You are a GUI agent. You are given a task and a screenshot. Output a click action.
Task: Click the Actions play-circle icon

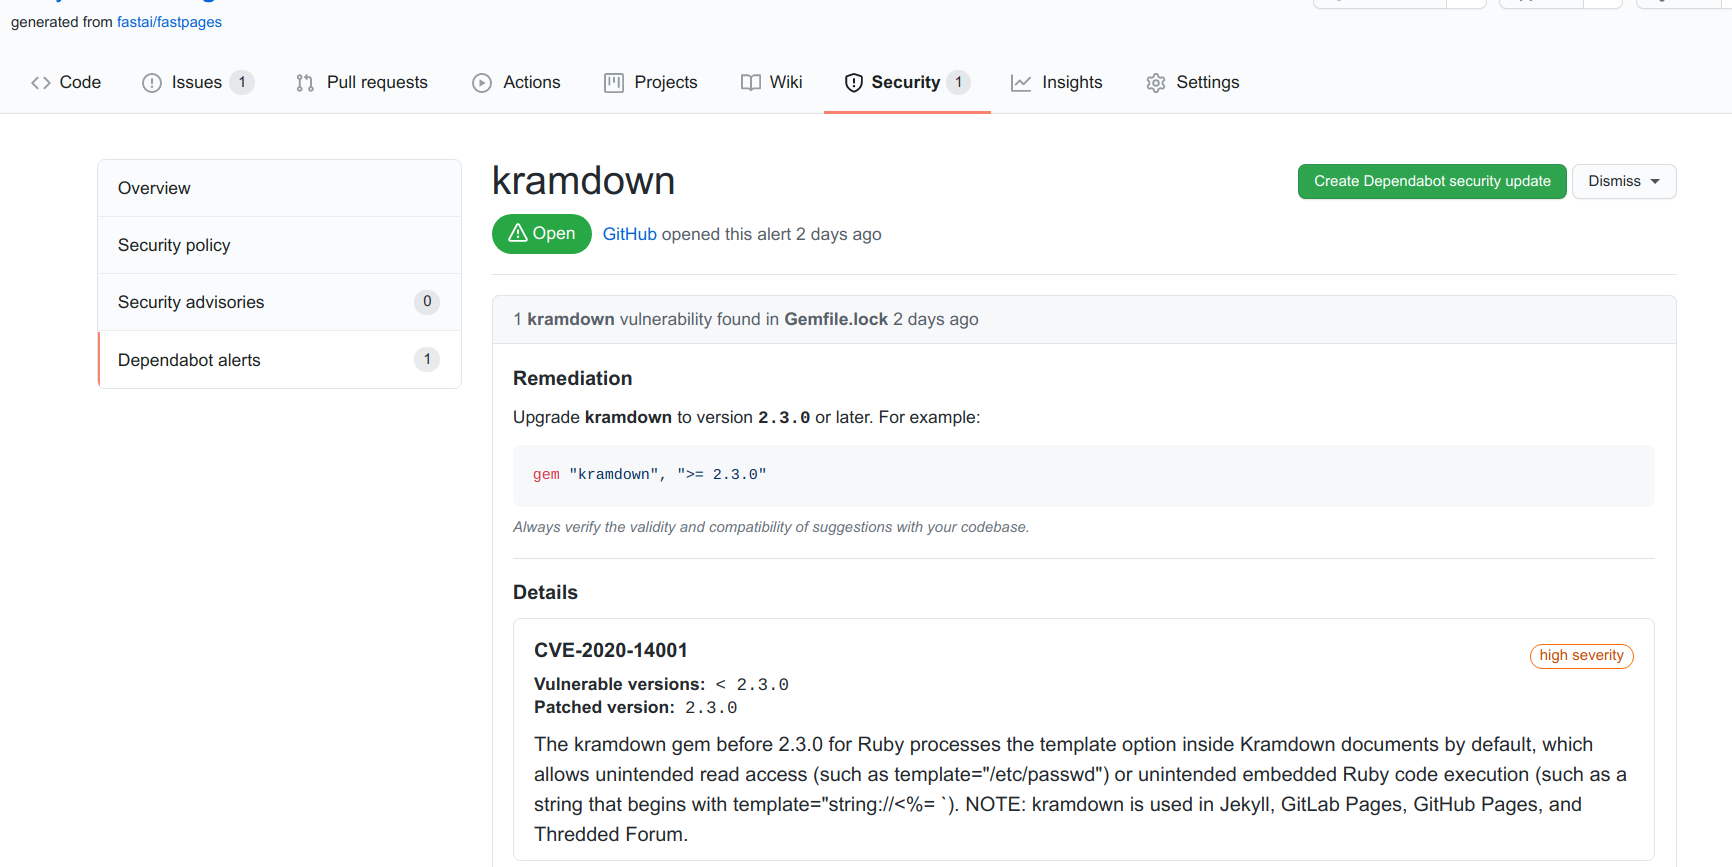(x=482, y=82)
